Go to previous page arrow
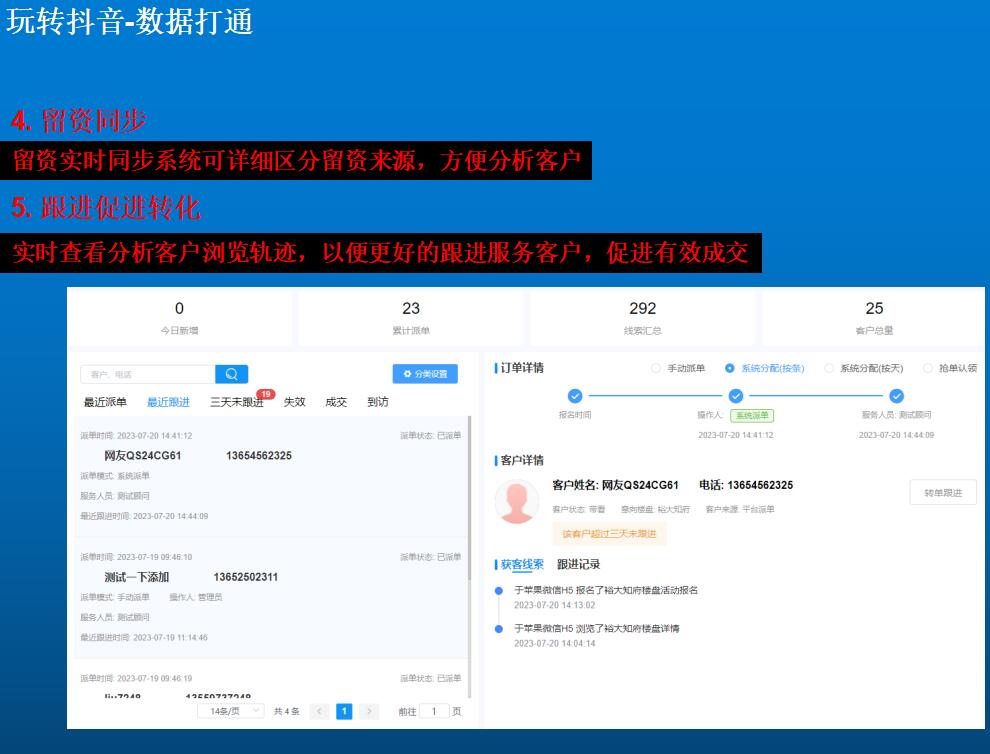Image resolution: width=990 pixels, height=754 pixels. (319, 711)
